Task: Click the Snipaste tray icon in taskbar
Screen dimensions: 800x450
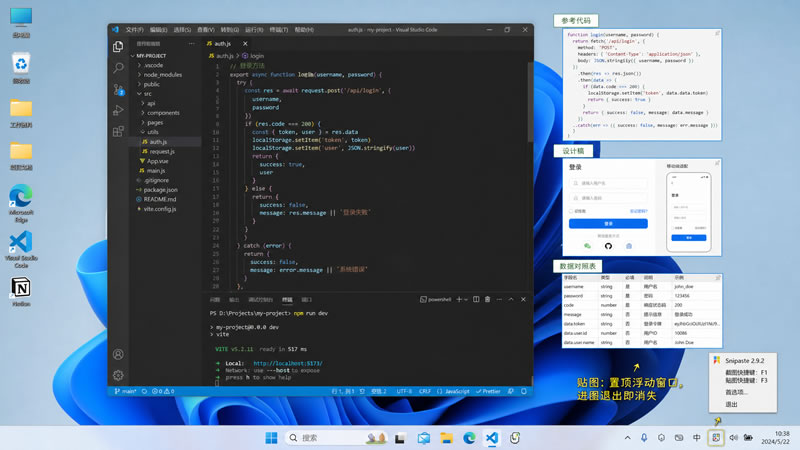Action: [716, 438]
